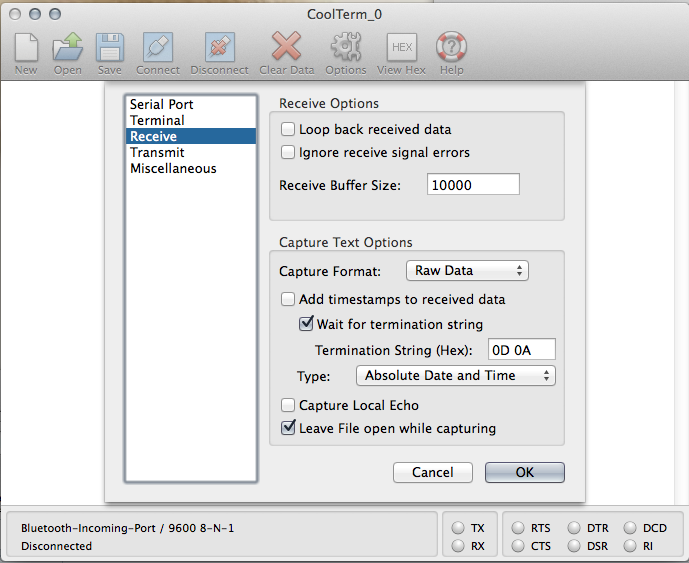
Task: Select Transmit options category
Action: click(191, 152)
